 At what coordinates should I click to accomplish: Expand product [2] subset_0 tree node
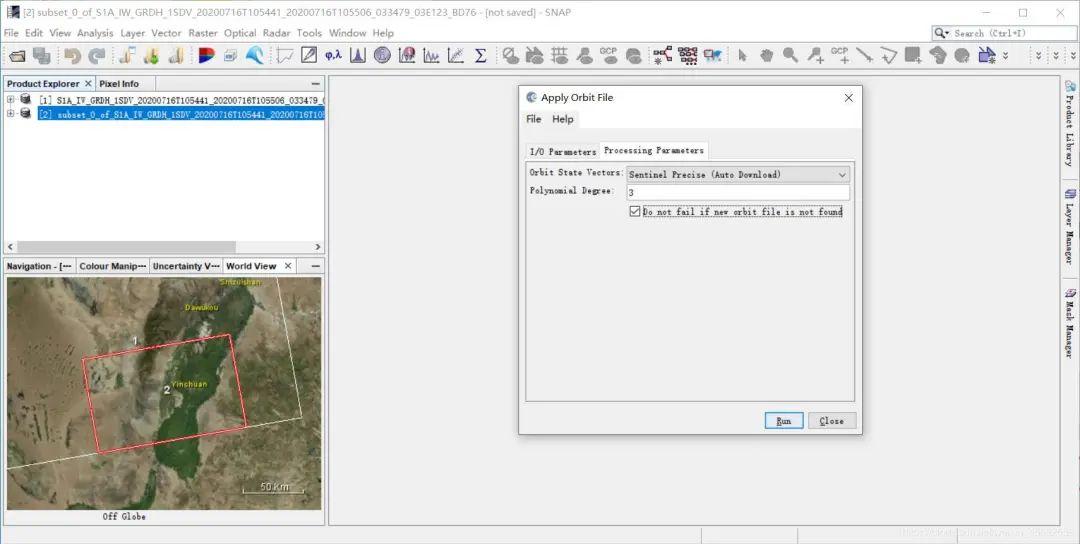pos(11,114)
